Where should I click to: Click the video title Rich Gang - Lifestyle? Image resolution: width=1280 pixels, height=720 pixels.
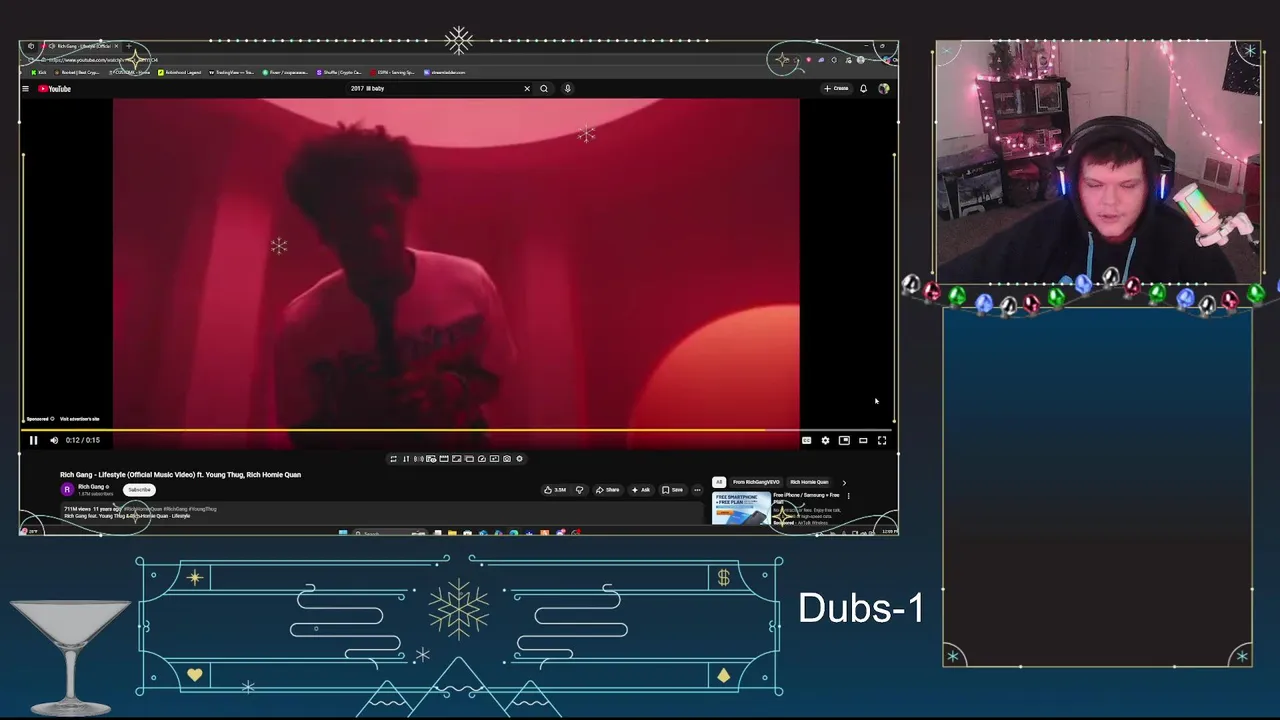click(180, 475)
